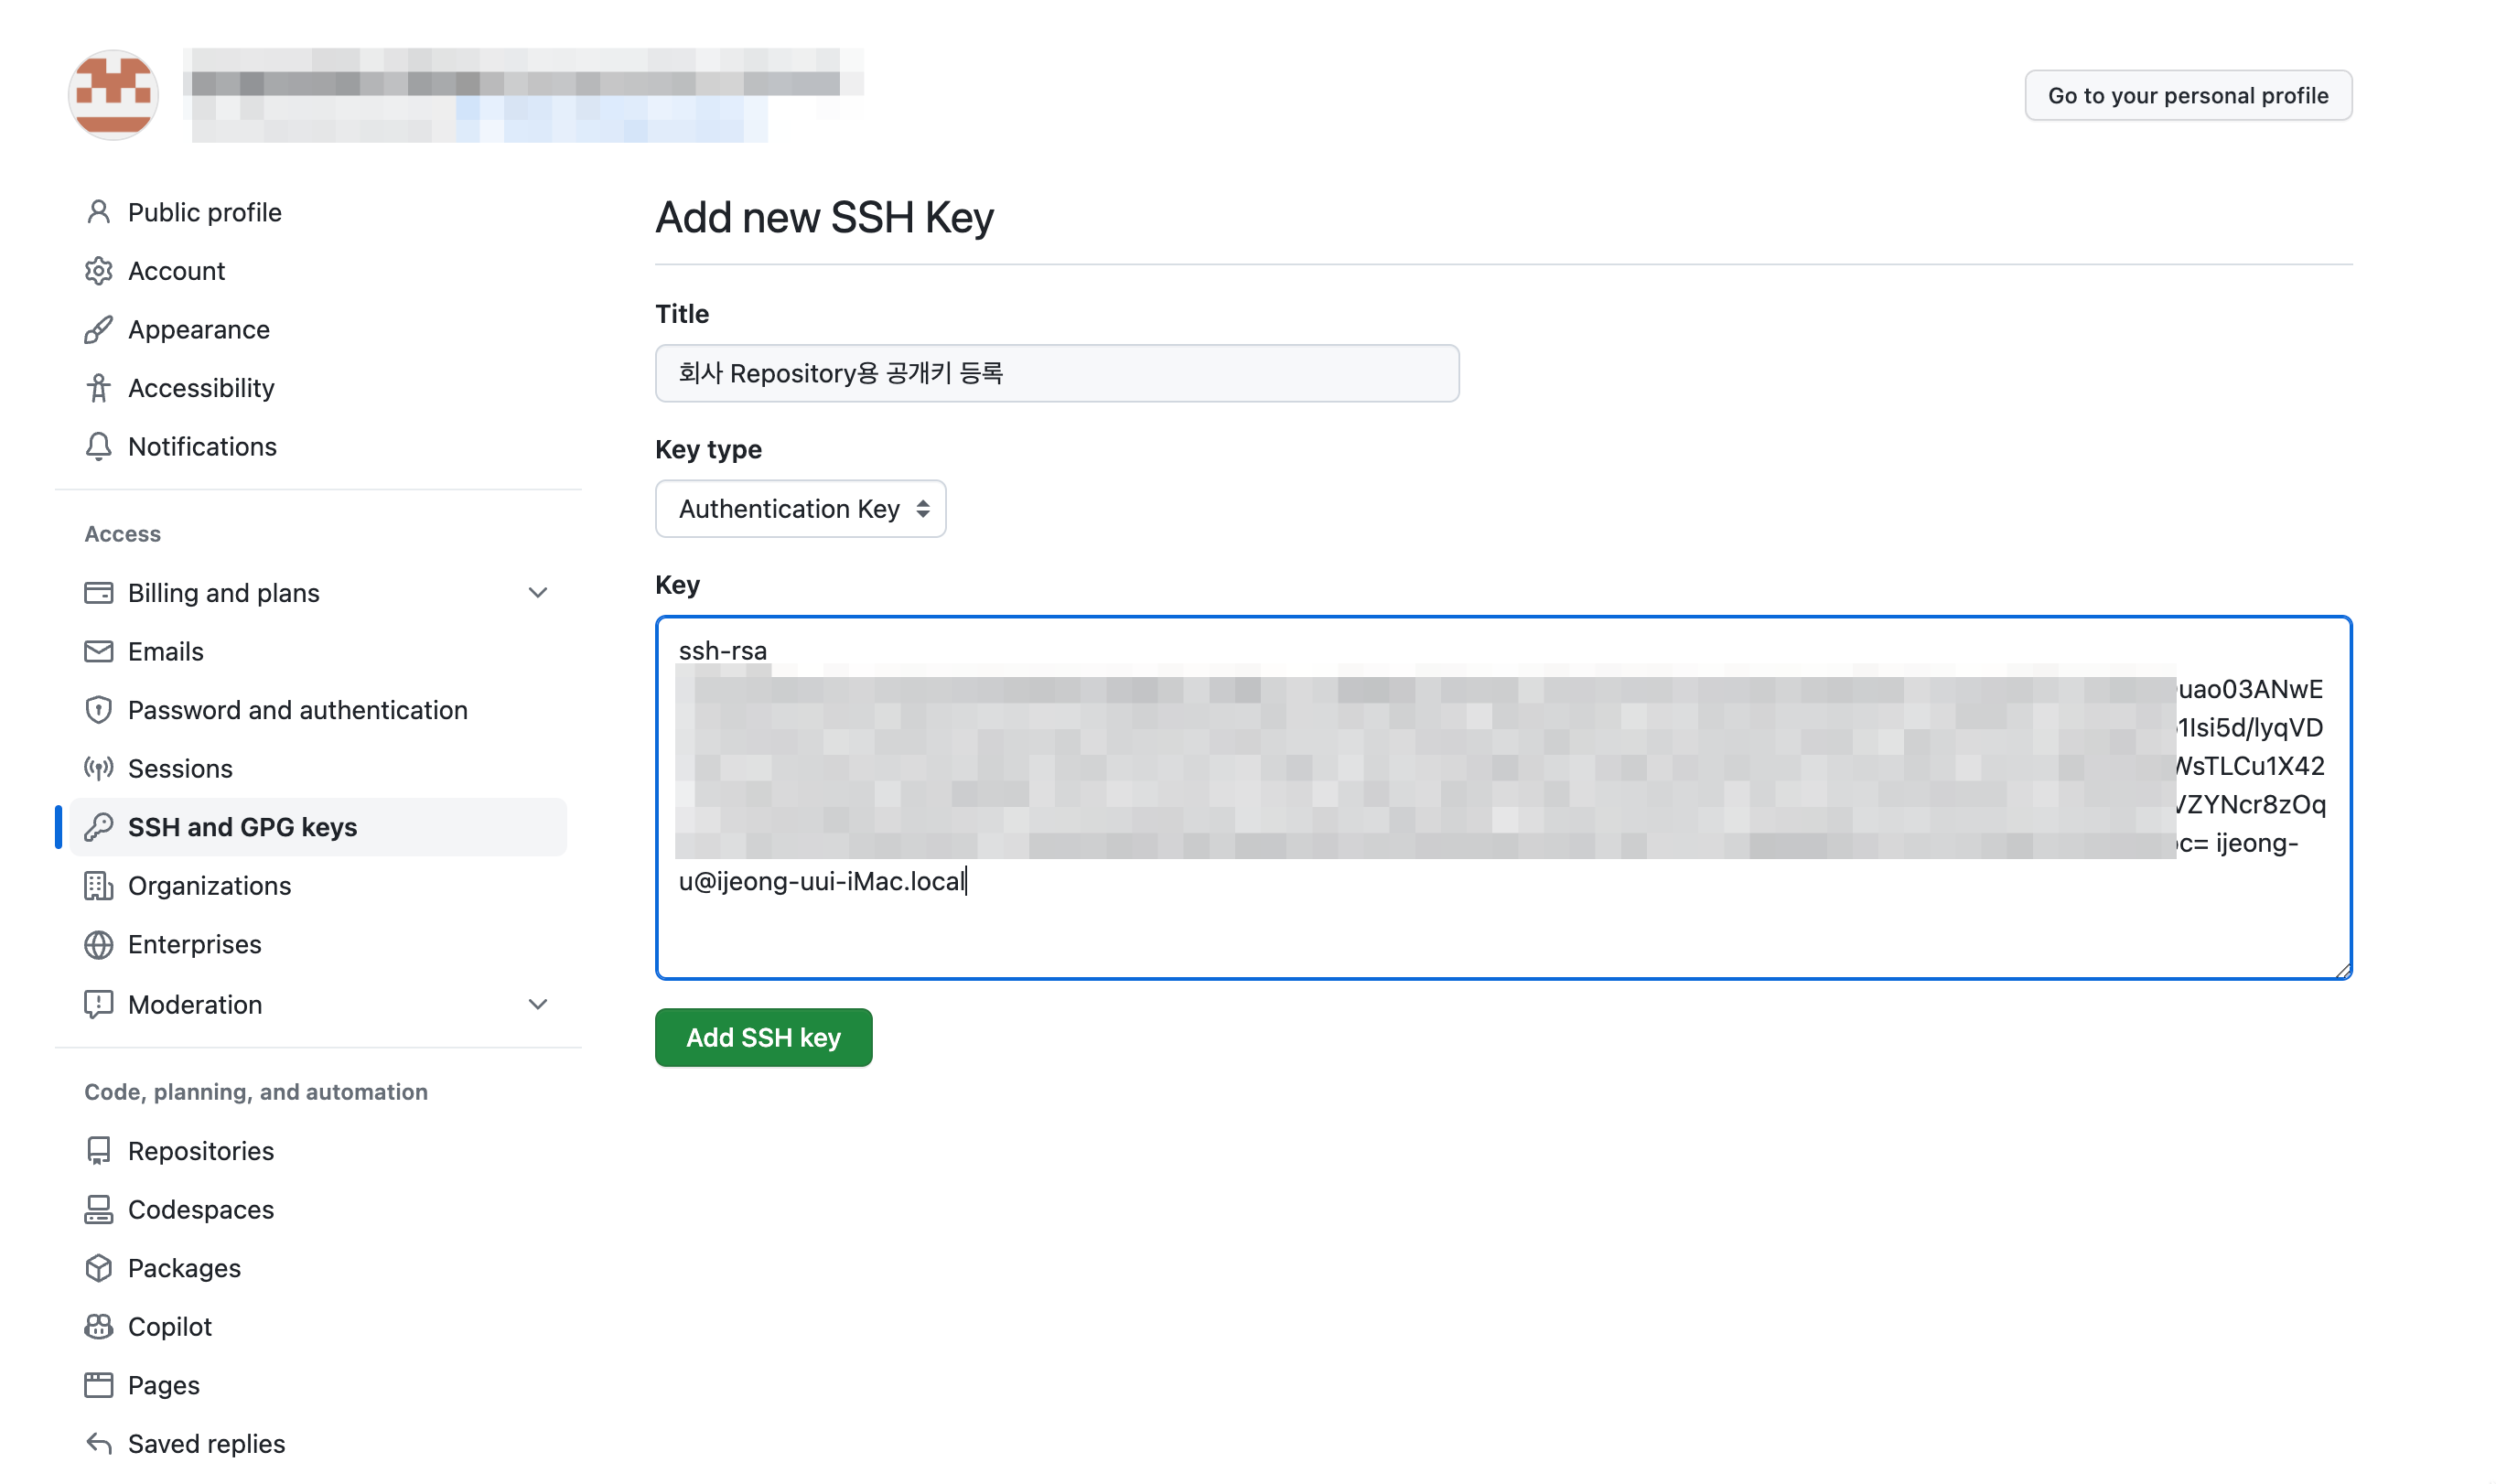The width and height of the screenshot is (2496, 1484).
Task: Click the Public profile person icon
Action: [98, 212]
